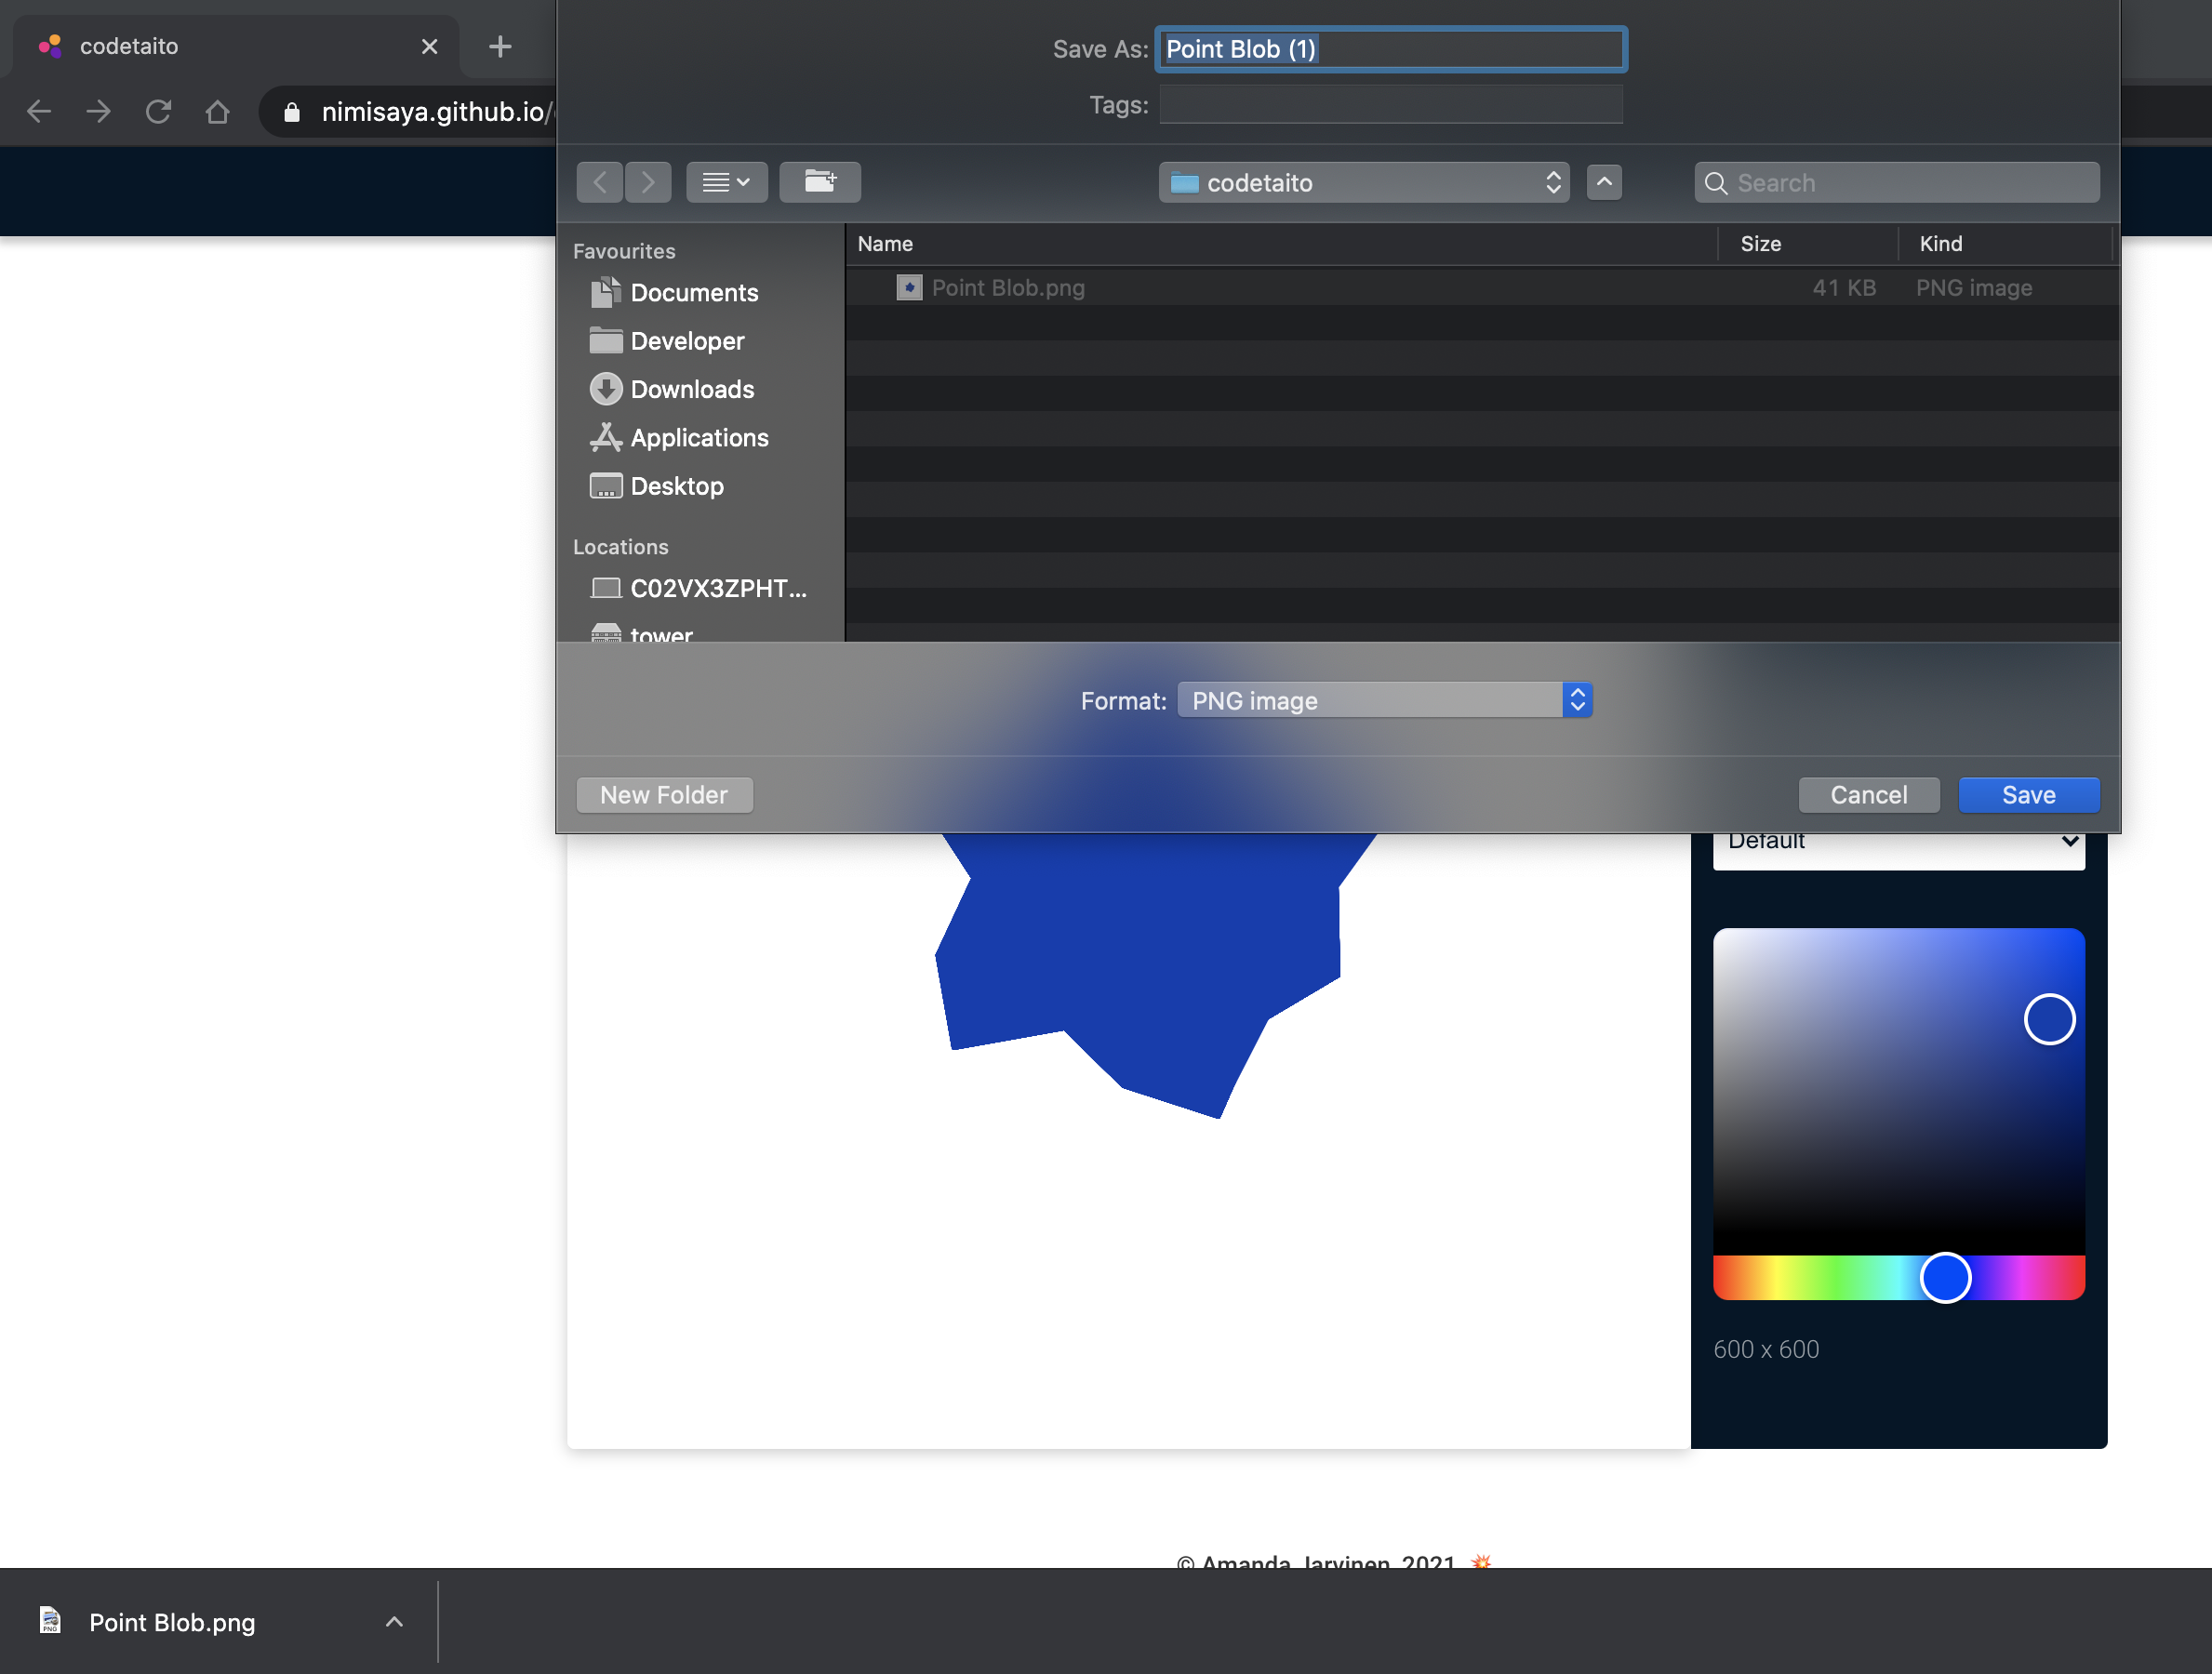The height and width of the screenshot is (1674, 2212).
Task: Open Downloads in the Favourites sidebar
Action: tap(691, 389)
